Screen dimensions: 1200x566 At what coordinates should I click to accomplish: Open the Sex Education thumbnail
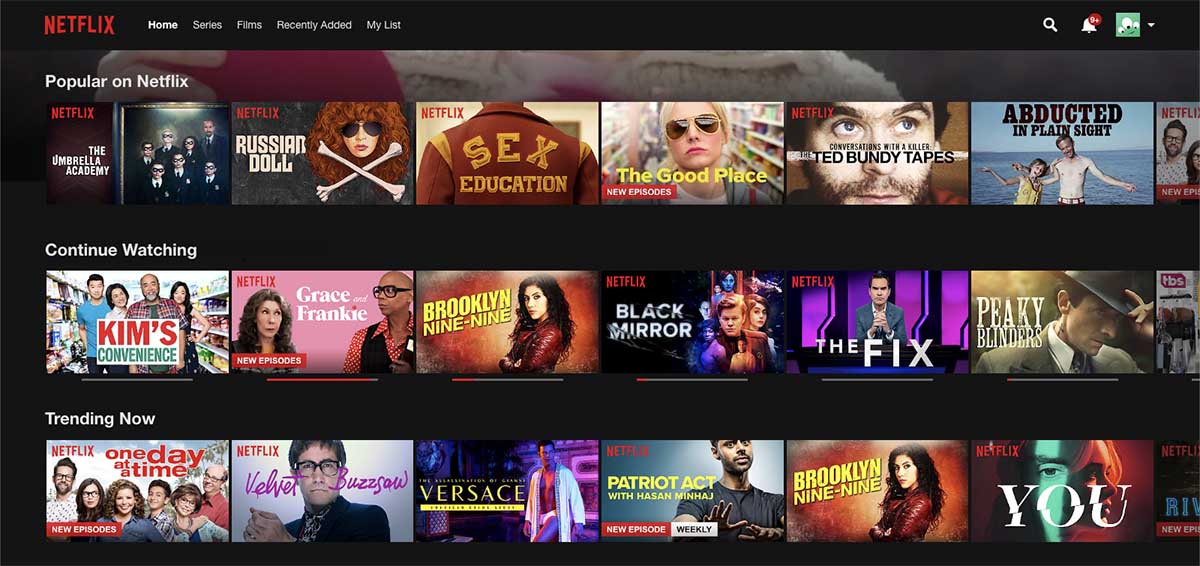[507, 153]
